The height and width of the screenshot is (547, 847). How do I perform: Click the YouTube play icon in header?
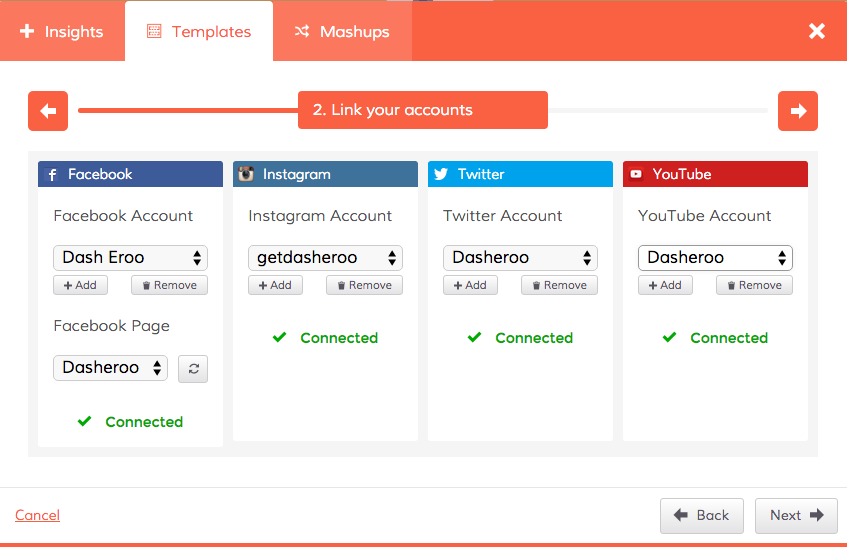pos(636,174)
